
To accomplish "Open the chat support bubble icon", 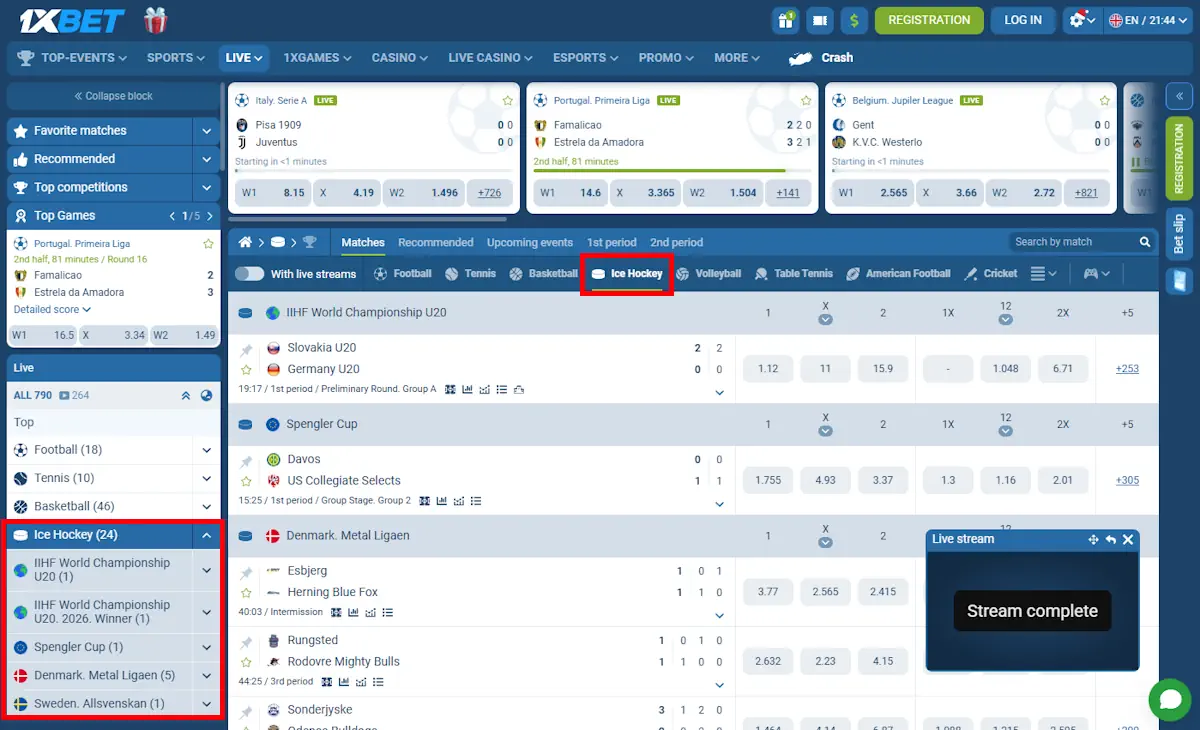I will click(1170, 700).
